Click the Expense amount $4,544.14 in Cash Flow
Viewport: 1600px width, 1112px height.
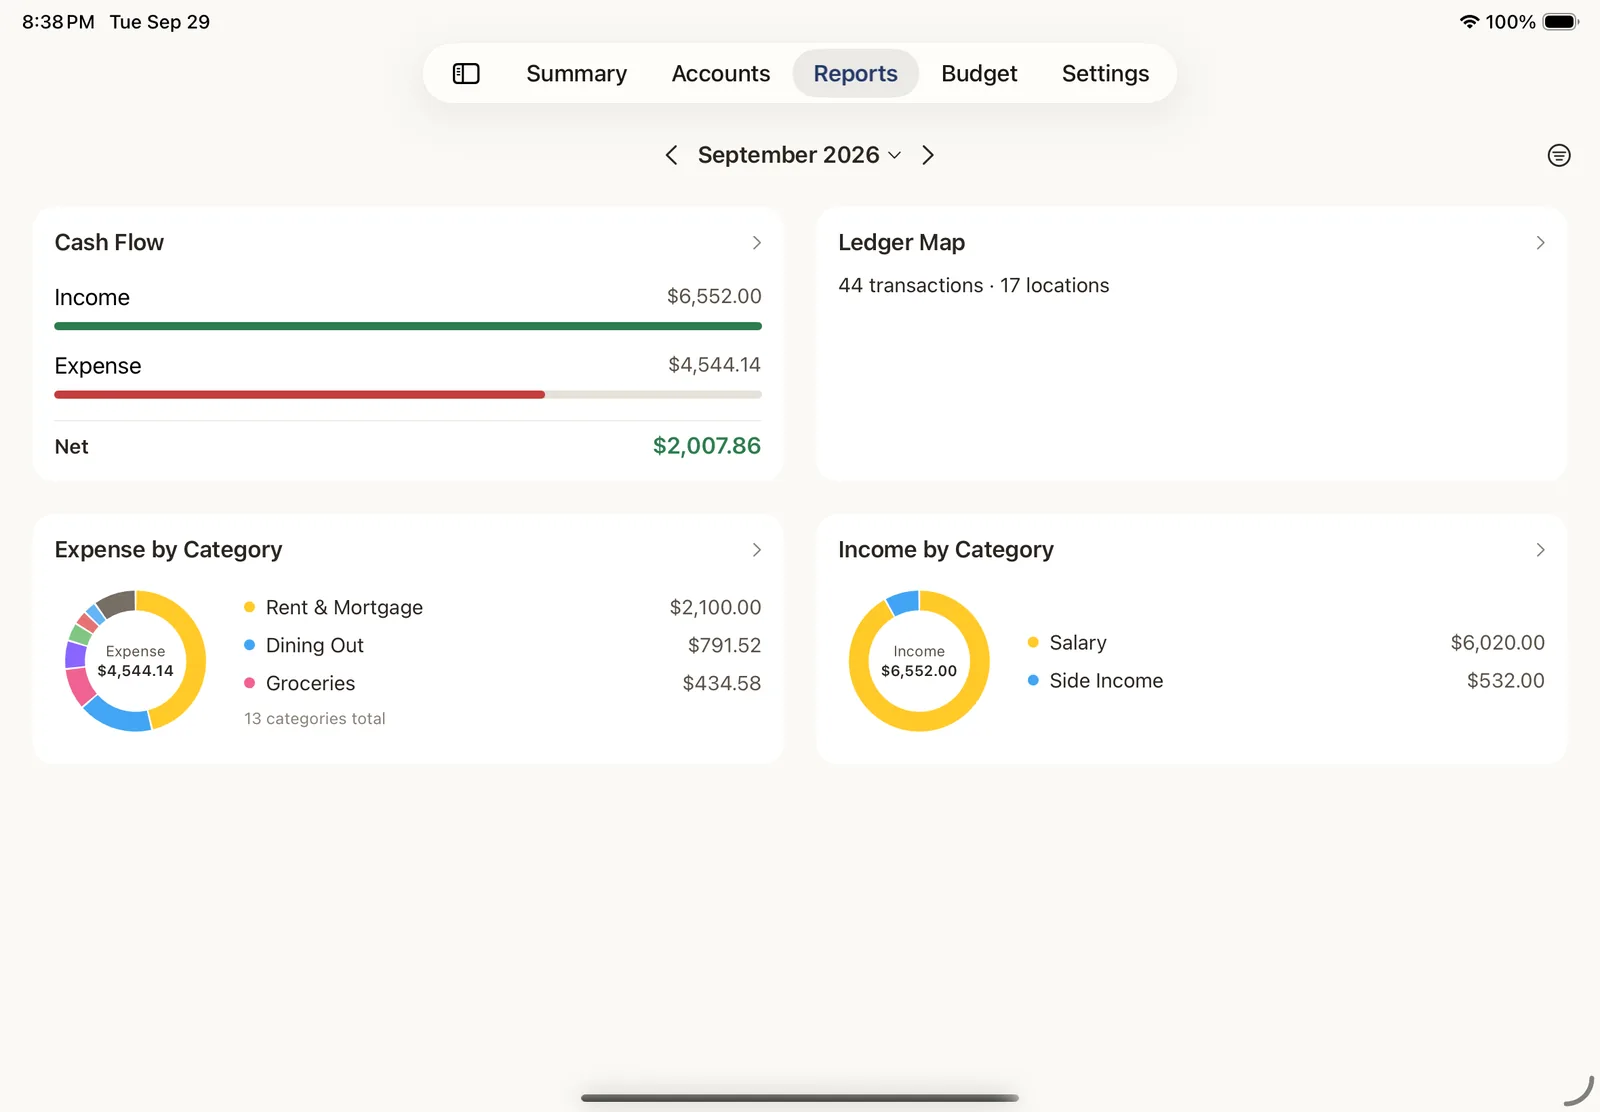714,365
